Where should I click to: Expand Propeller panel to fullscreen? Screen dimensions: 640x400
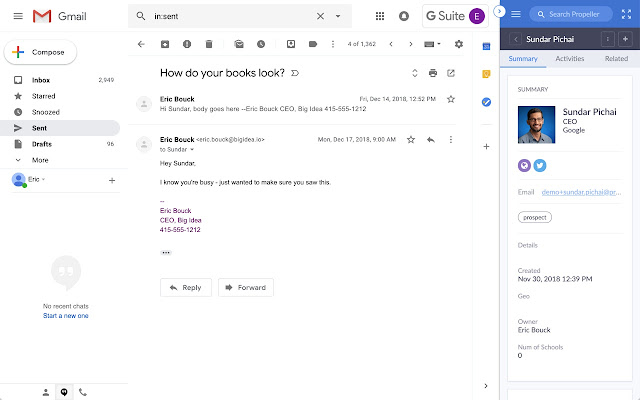626,14
